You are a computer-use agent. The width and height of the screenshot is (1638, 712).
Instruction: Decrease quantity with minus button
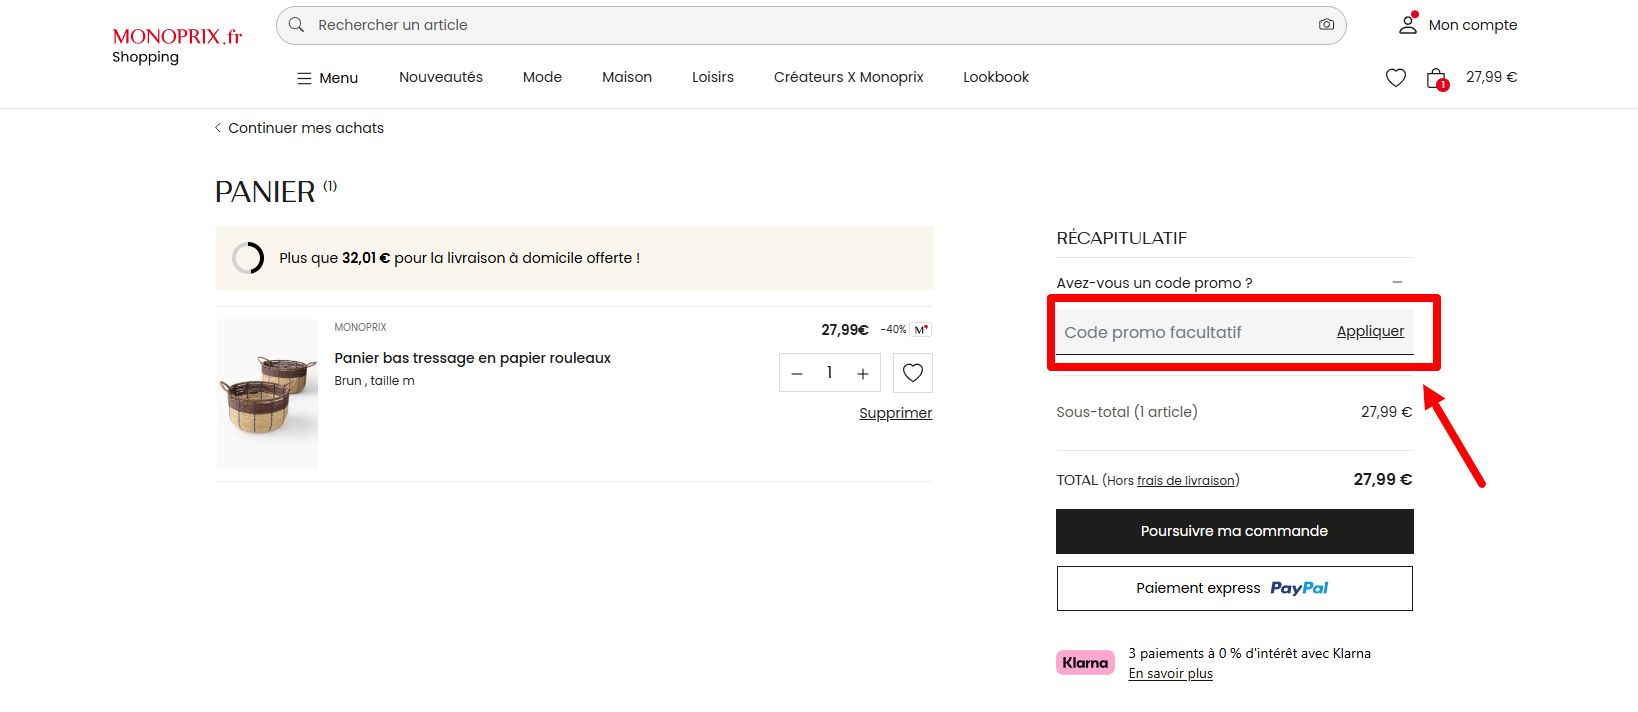(x=797, y=373)
